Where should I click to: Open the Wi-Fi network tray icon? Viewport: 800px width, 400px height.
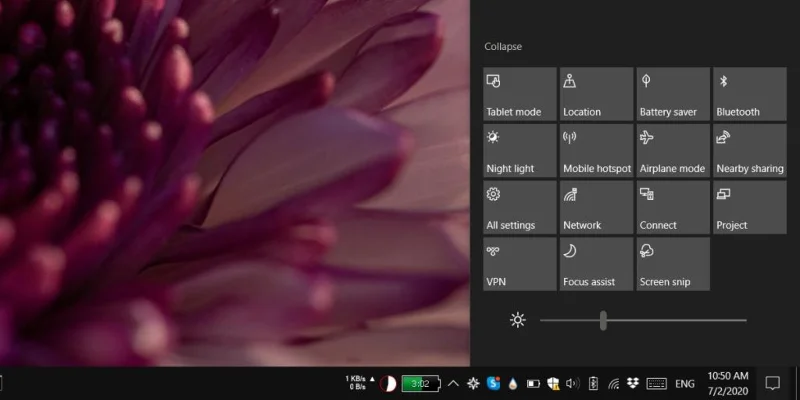coord(613,384)
